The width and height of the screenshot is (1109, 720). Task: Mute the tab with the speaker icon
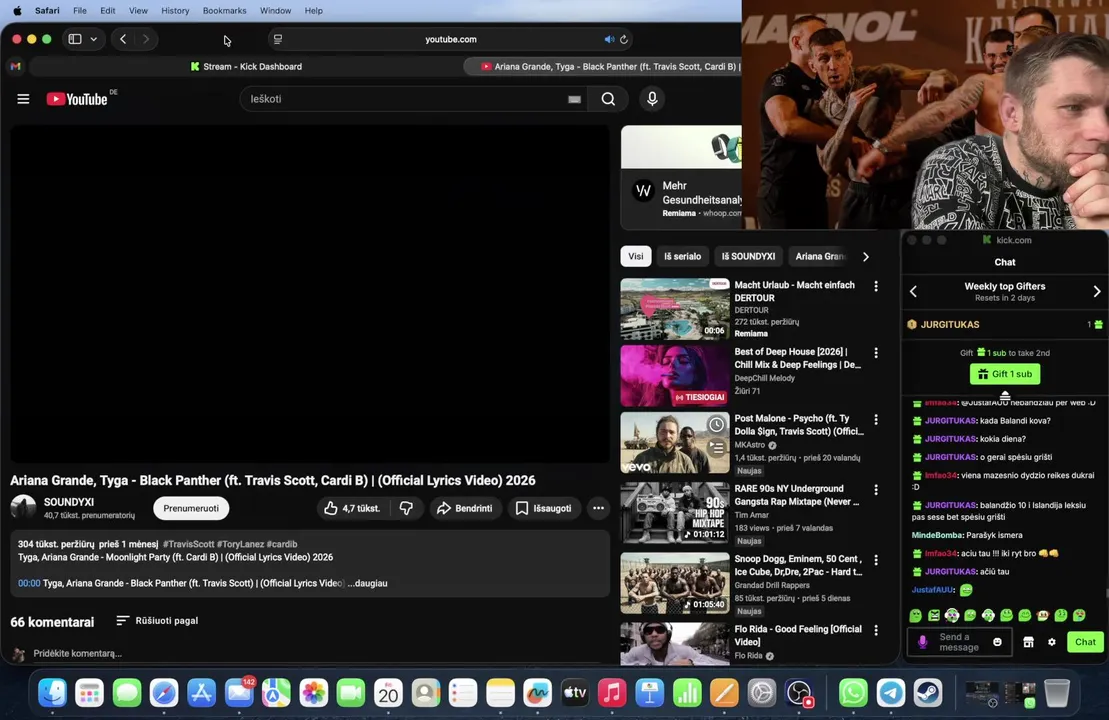coord(609,40)
